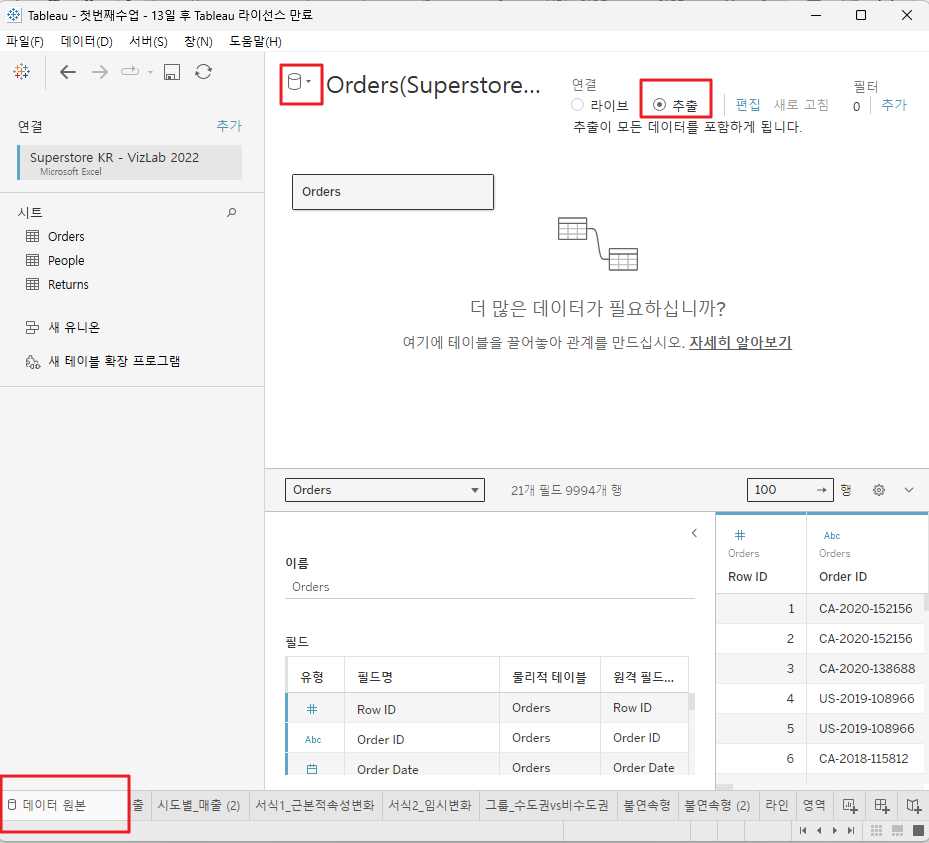This screenshot has height=843, width=929.
Task: Click the 새로 고침 extract refresh link
Action: (801, 105)
